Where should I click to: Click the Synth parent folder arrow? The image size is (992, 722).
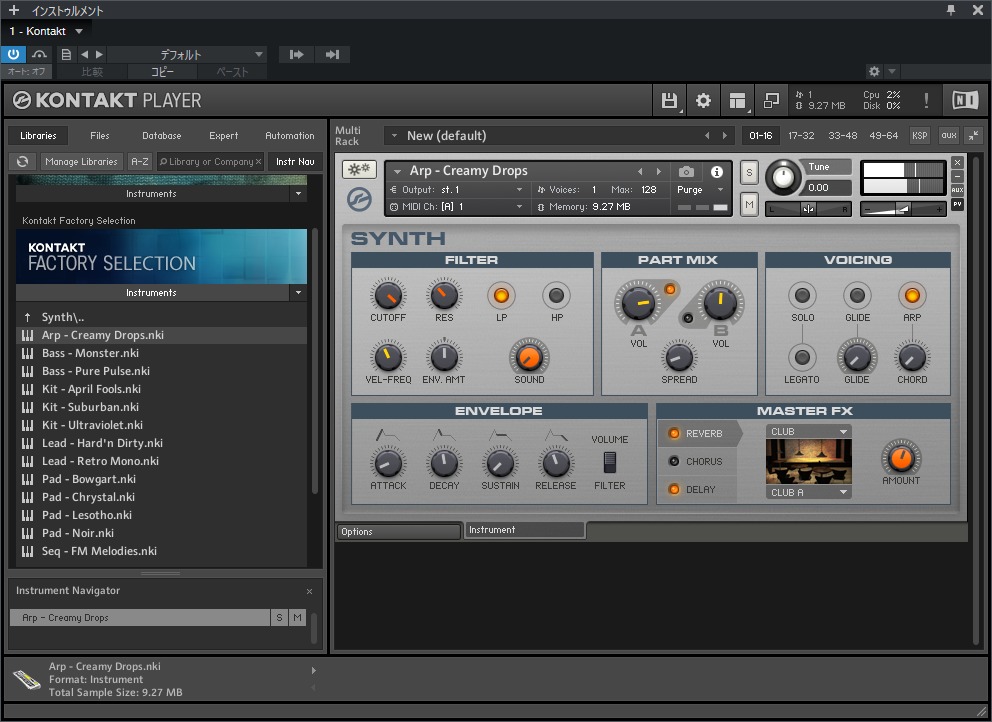[x=27, y=318]
